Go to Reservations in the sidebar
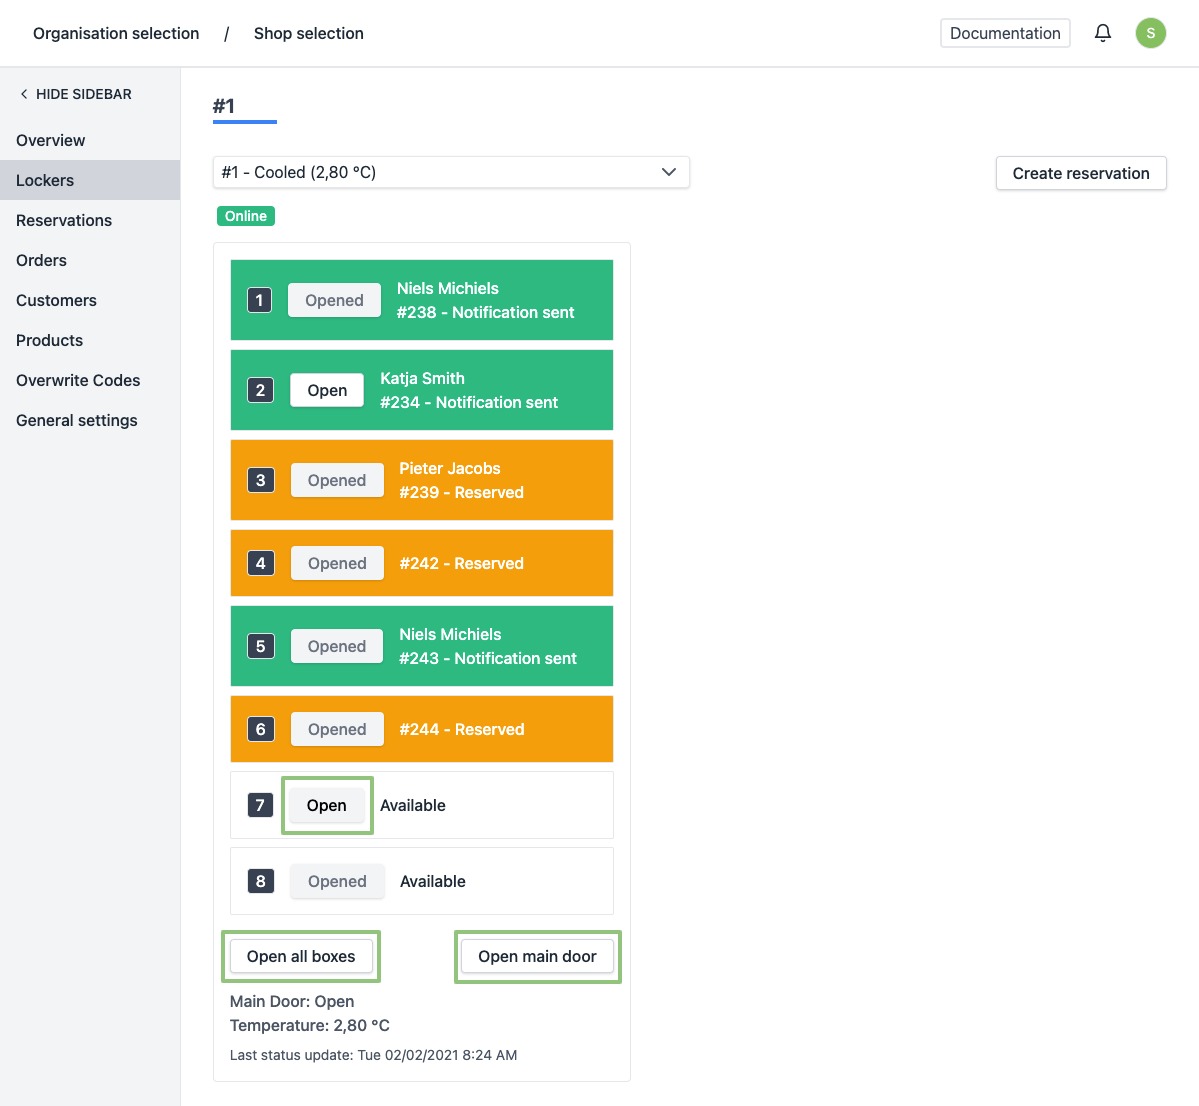The height and width of the screenshot is (1106, 1199). tap(64, 220)
